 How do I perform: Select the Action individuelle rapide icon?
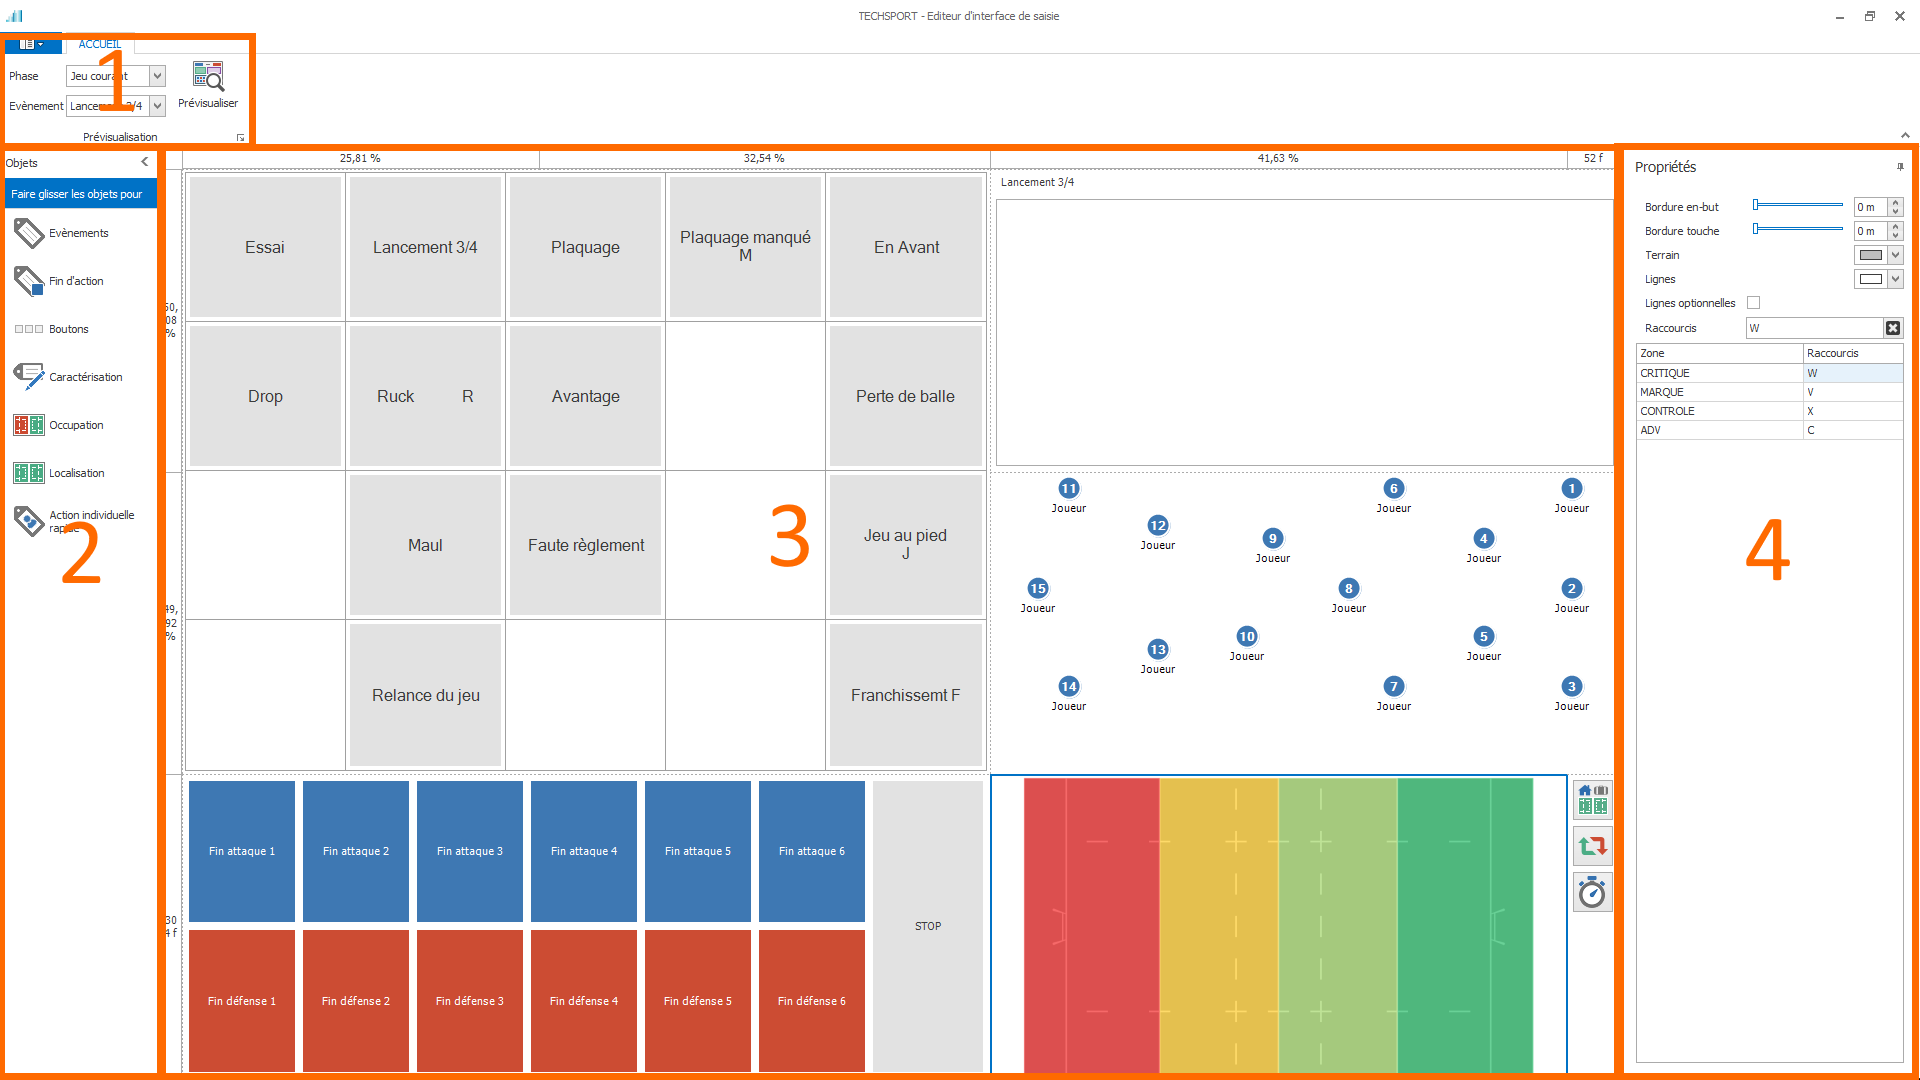click(29, 521)
